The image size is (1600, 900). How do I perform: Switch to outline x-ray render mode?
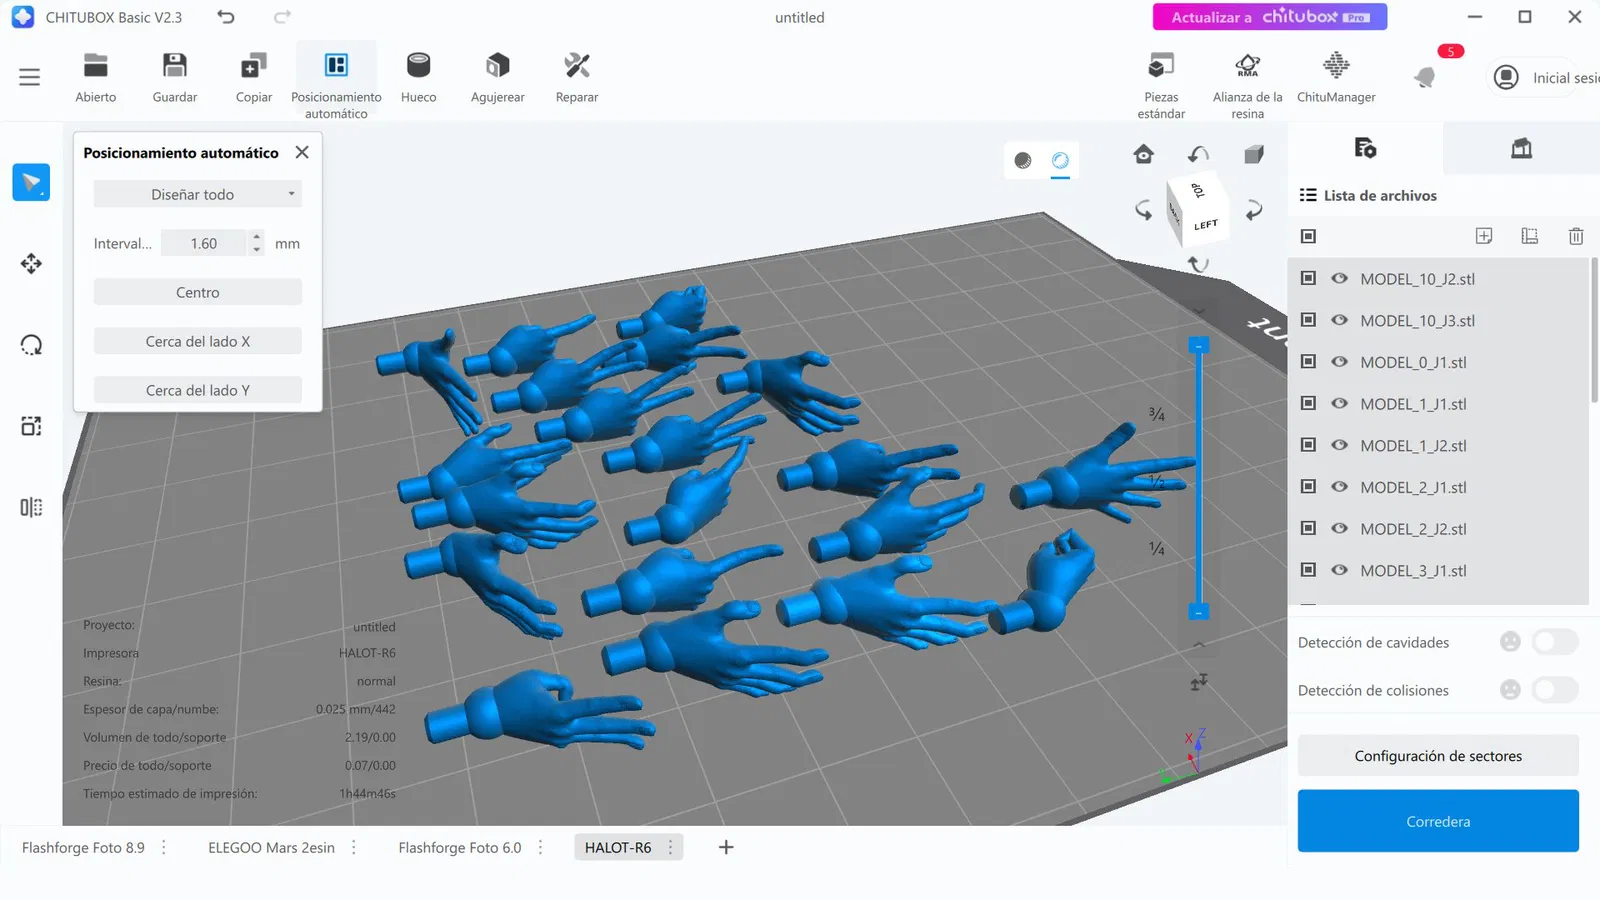pos(1060,160)
